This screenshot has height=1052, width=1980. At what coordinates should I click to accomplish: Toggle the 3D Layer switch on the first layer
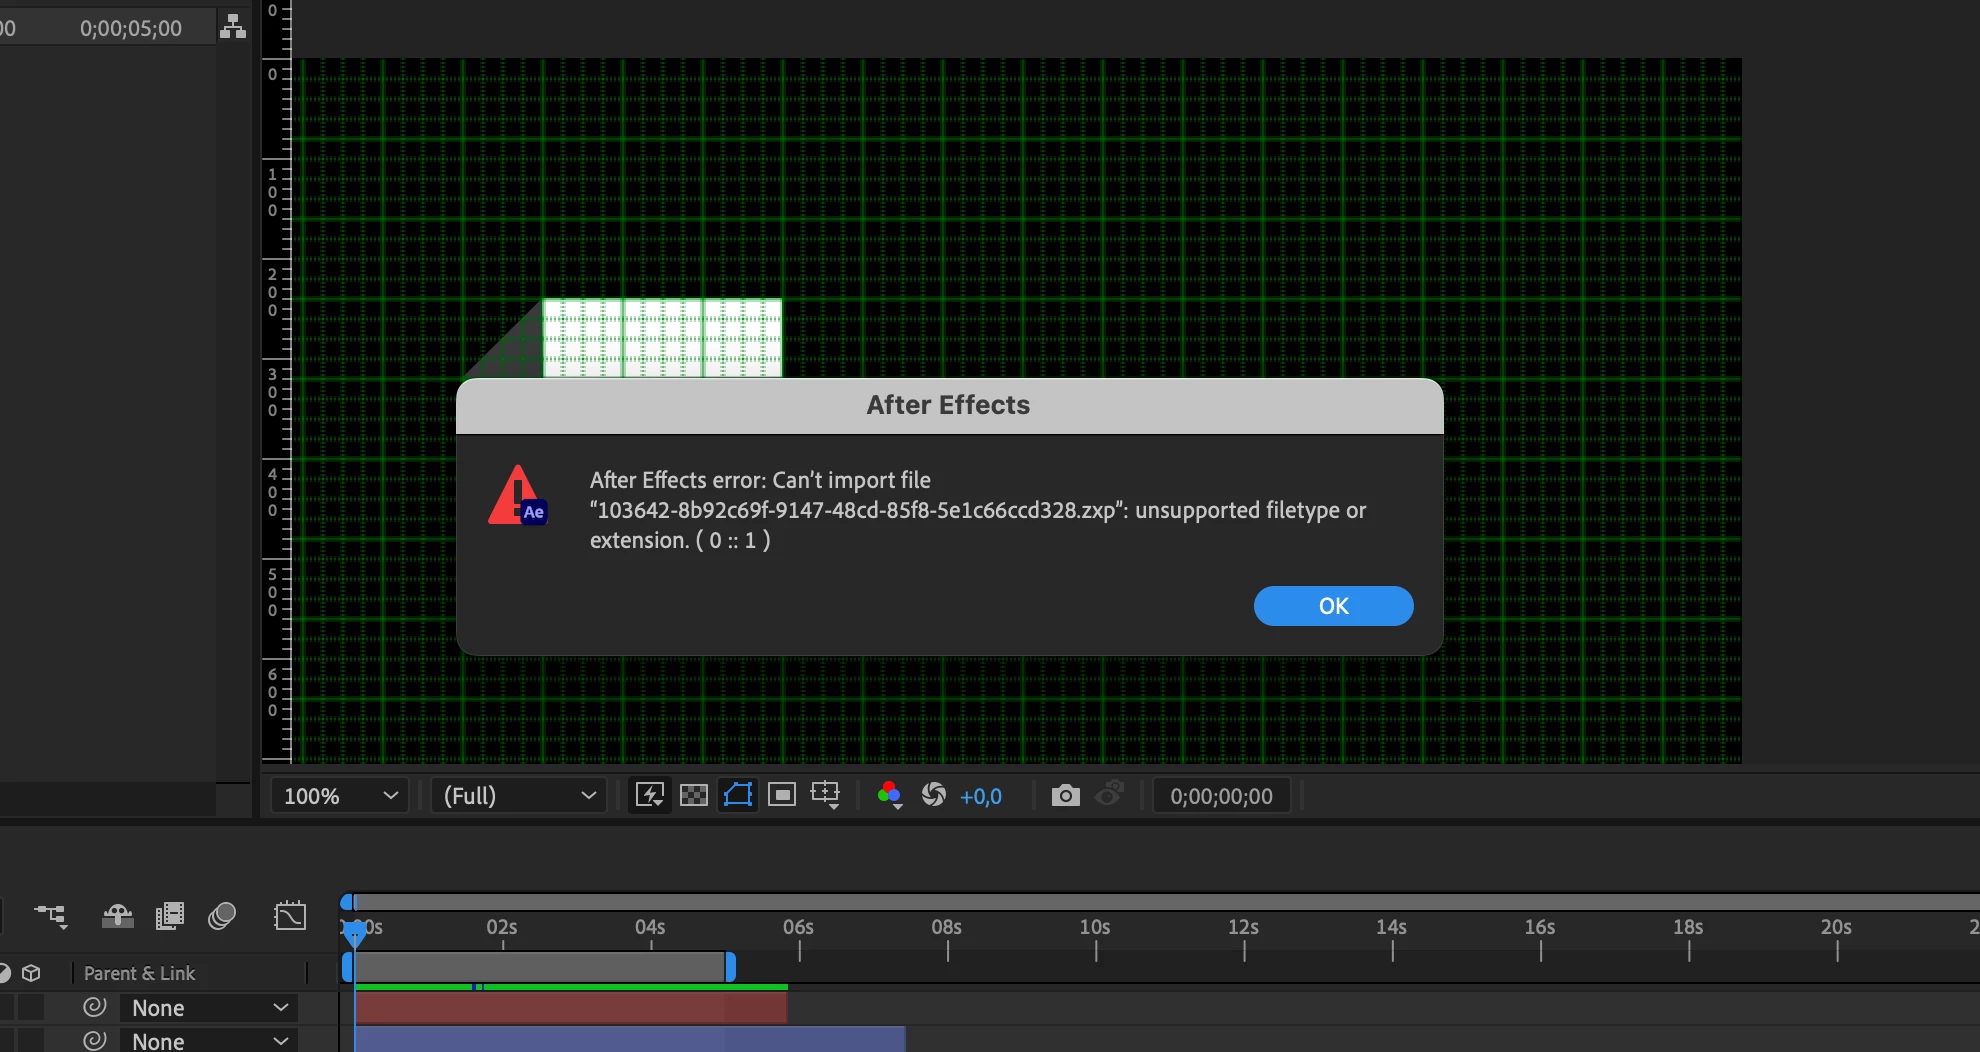tap(32, 1007)
